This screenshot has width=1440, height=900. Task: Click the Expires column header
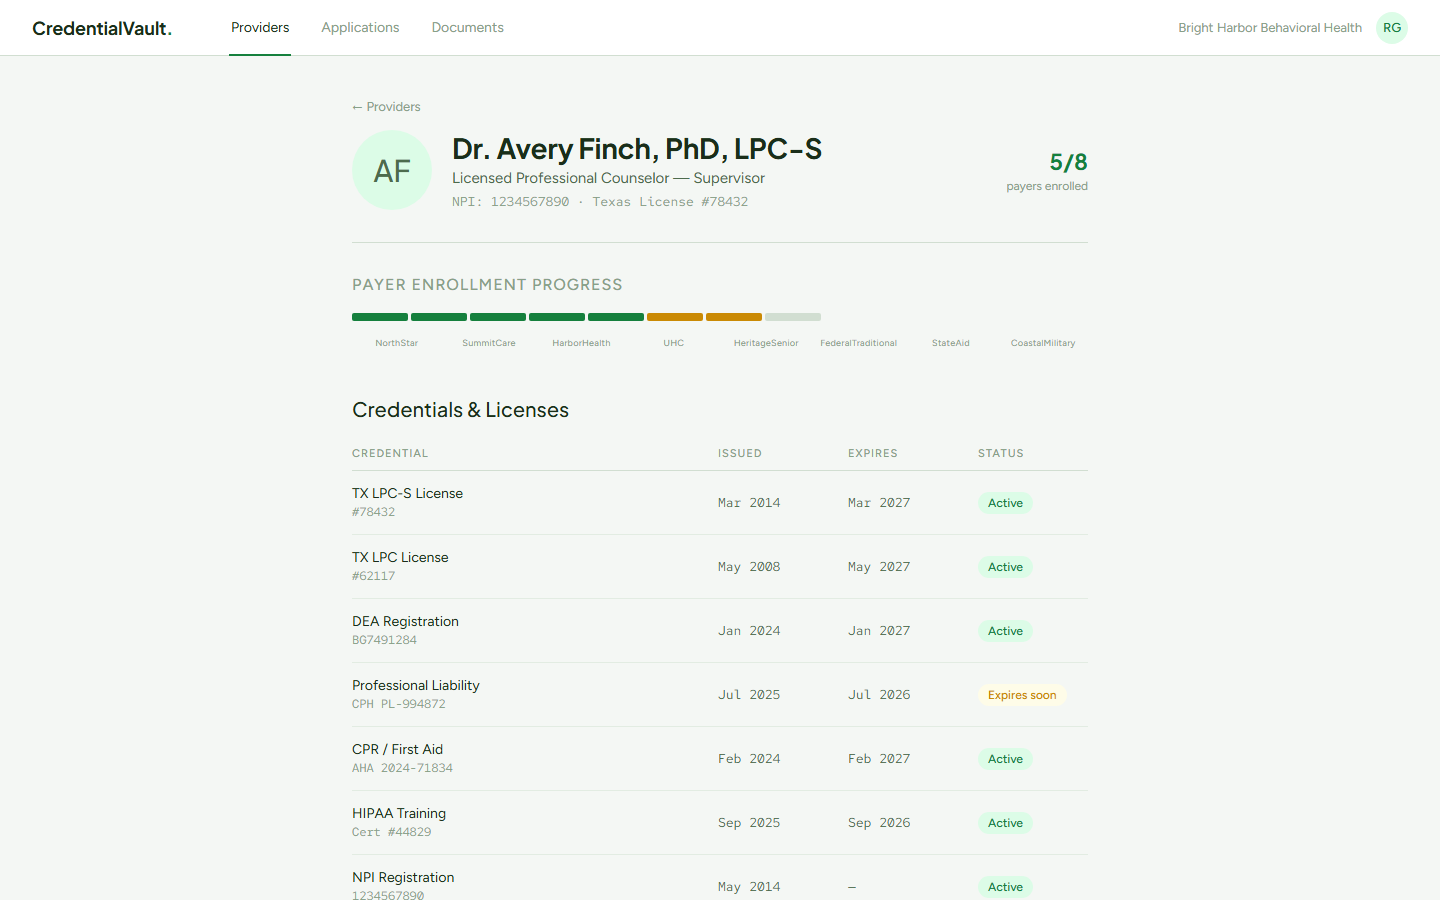tap(873, 453)
